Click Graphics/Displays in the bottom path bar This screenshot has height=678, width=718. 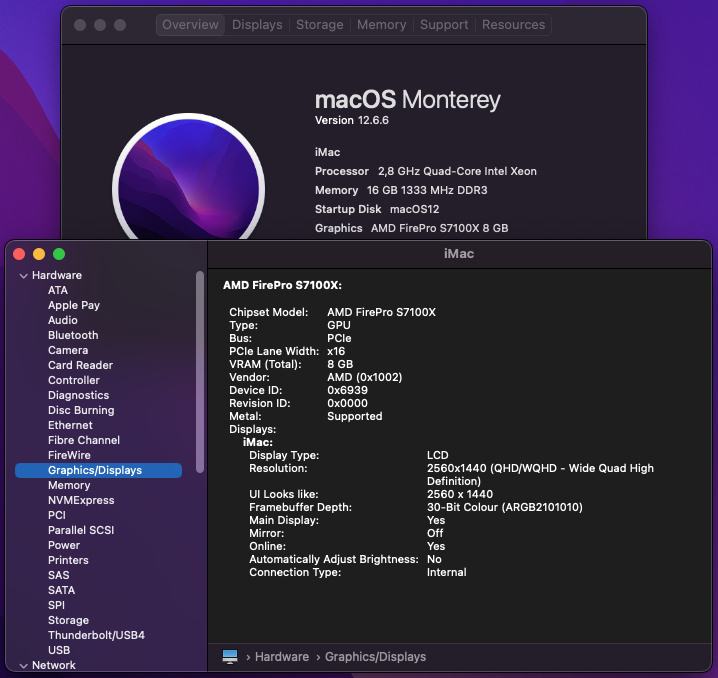(x=375, y=657)
